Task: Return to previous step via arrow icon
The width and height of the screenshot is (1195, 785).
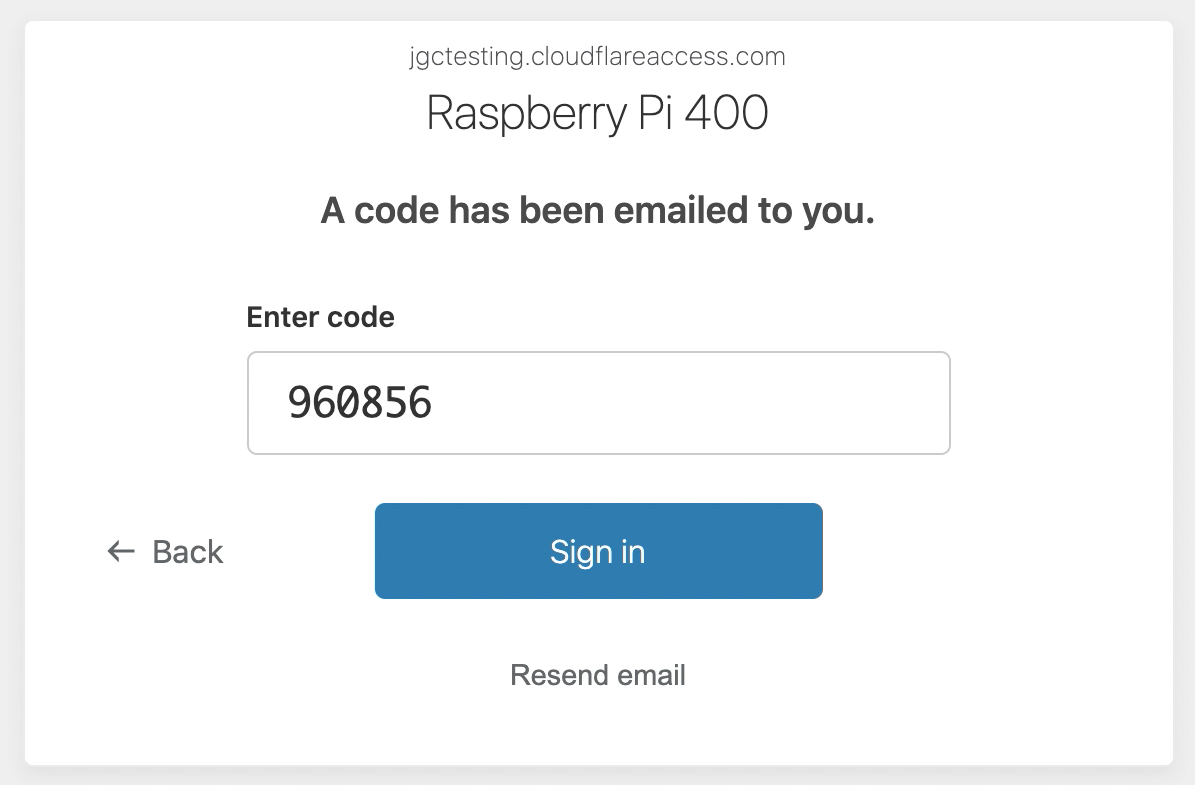Action: point(121,551)
